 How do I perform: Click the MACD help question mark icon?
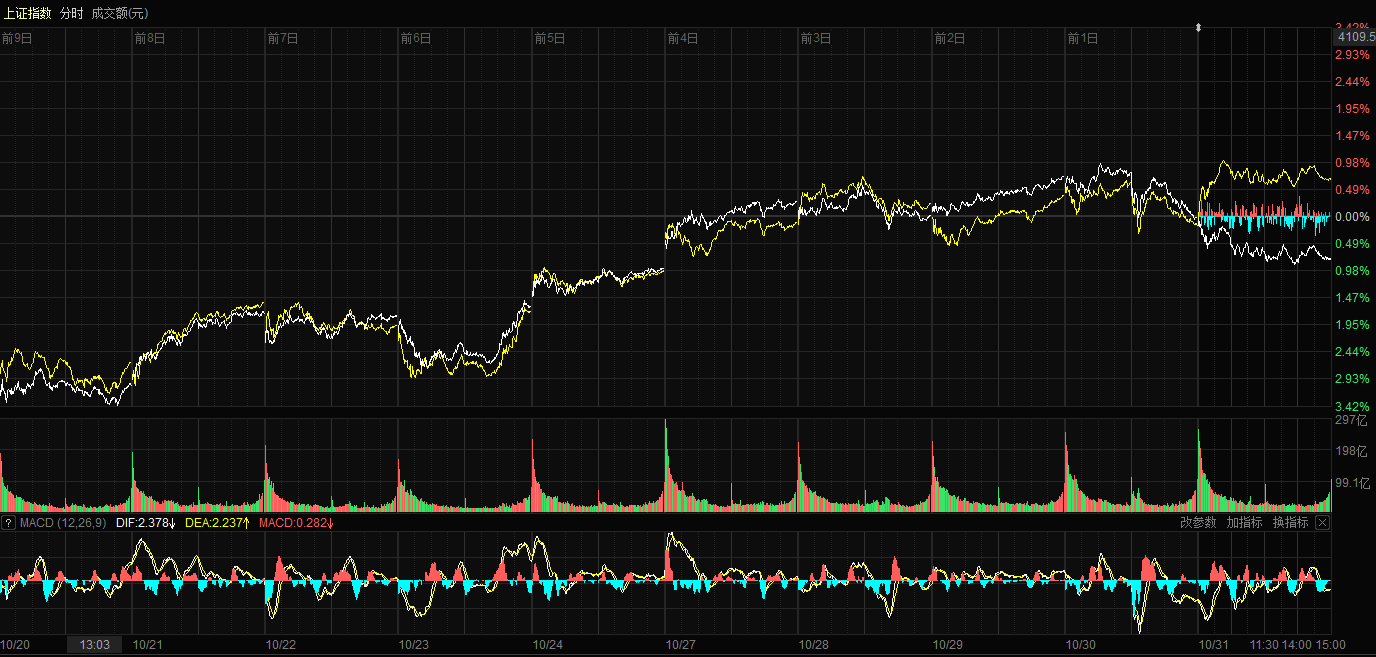tap(8, 523)
